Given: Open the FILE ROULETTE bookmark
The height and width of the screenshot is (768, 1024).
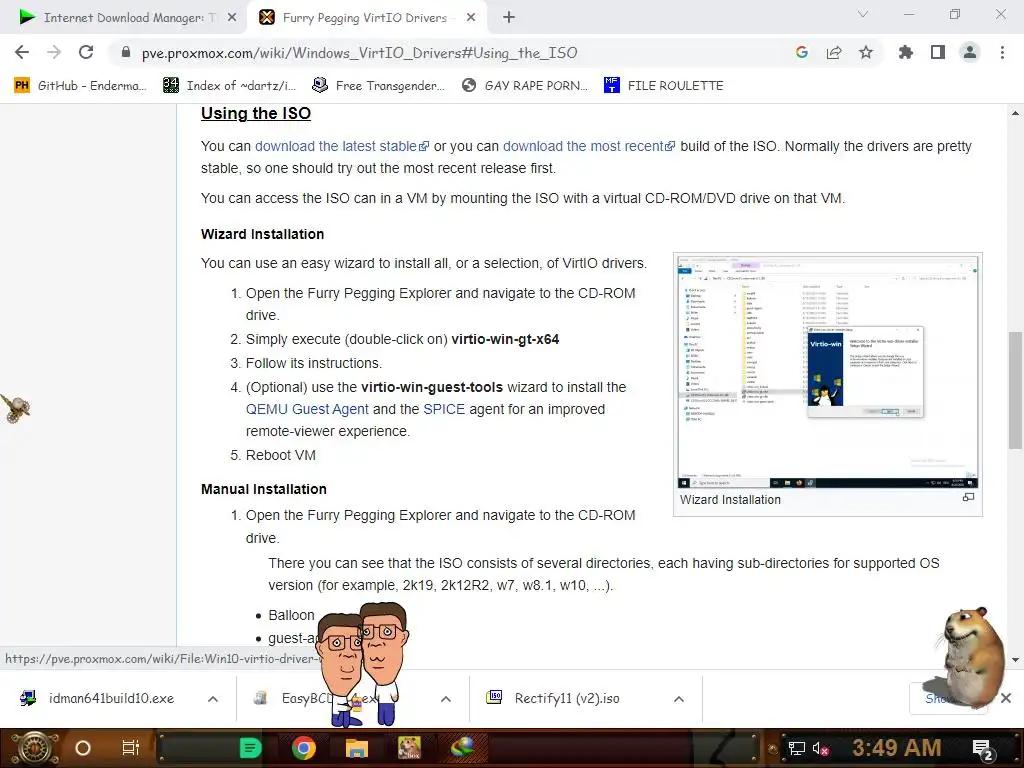Looking at the screenshot, I should (x=664, y=86).
